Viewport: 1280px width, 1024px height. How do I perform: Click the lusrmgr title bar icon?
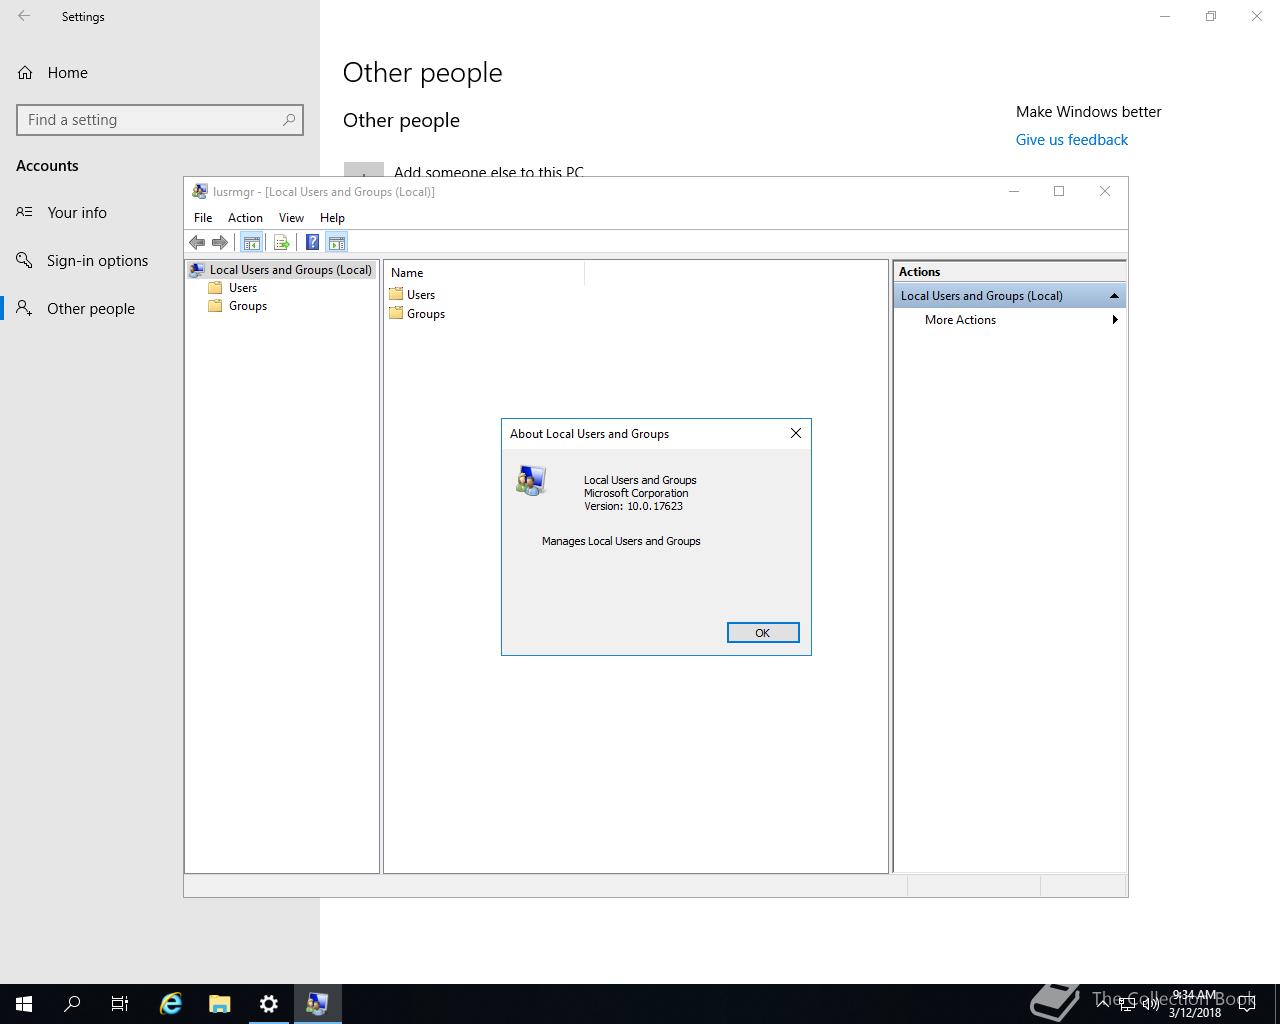tap(200, 192)
